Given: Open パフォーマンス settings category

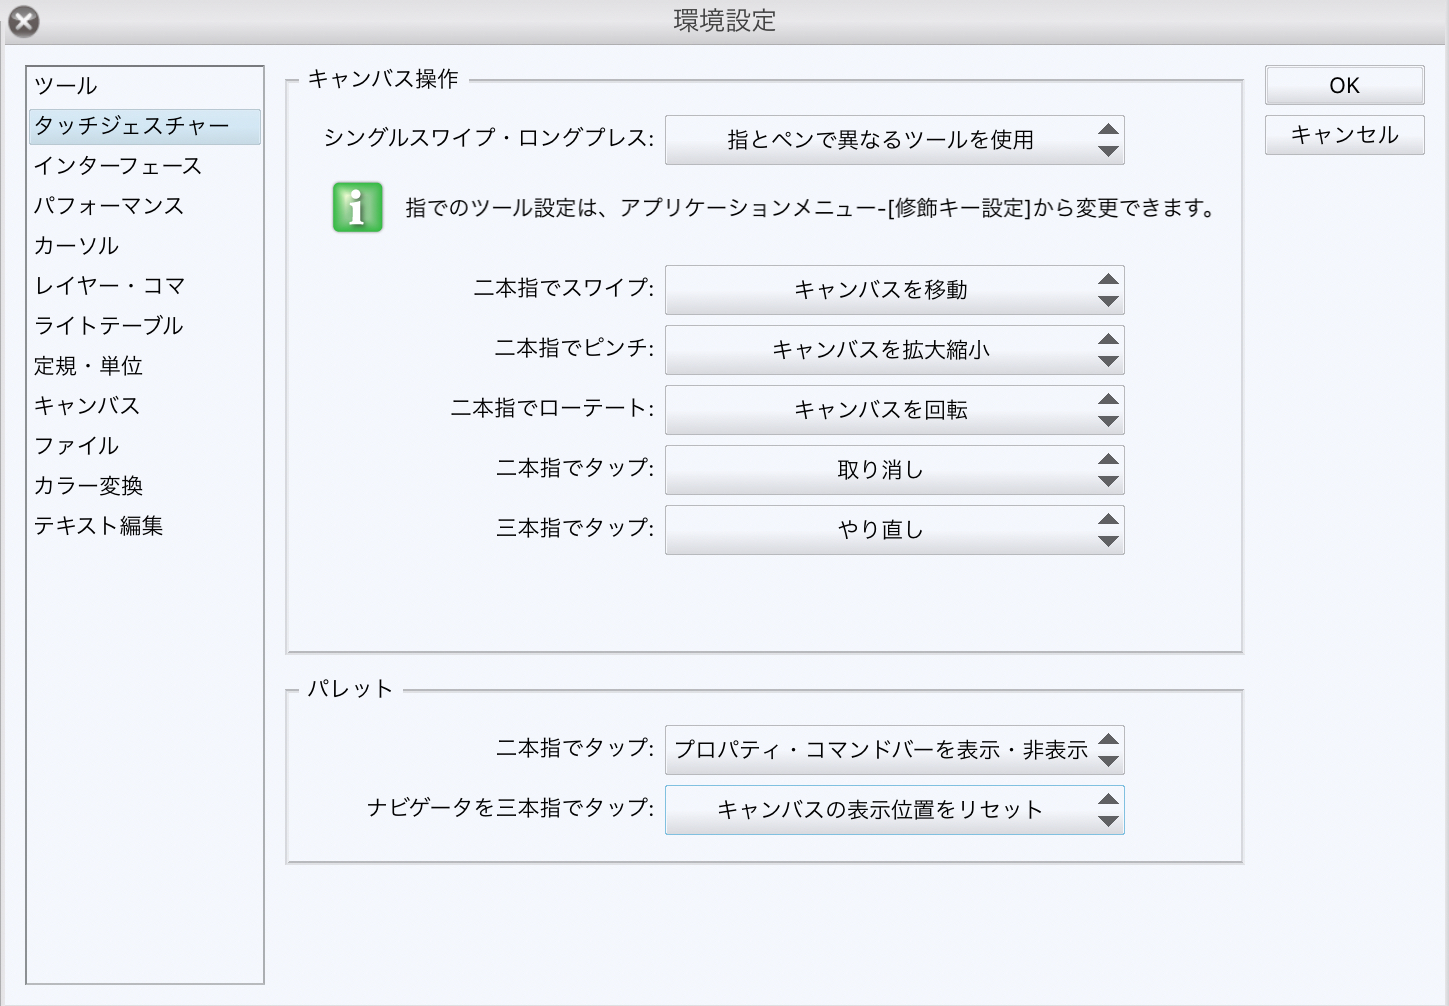Looking at the screenshot, I should click(109, 206).
